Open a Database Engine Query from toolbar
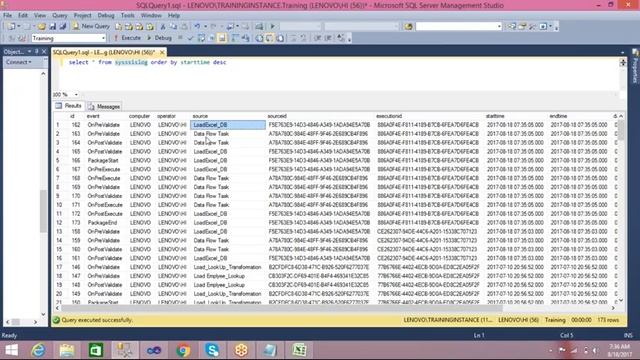The image size is (640, 360). [x=118, y=27]
